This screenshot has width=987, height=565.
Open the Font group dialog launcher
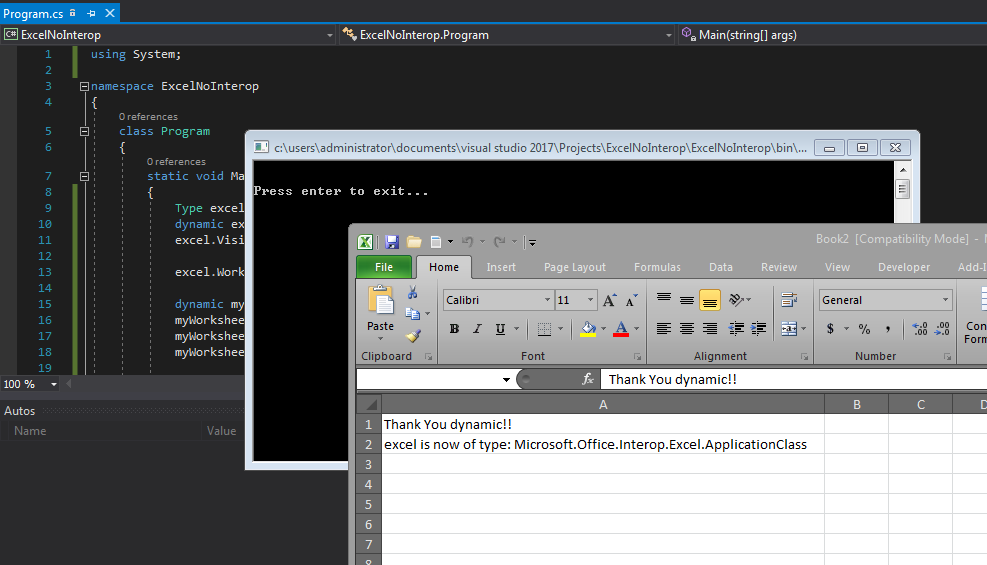637,357
